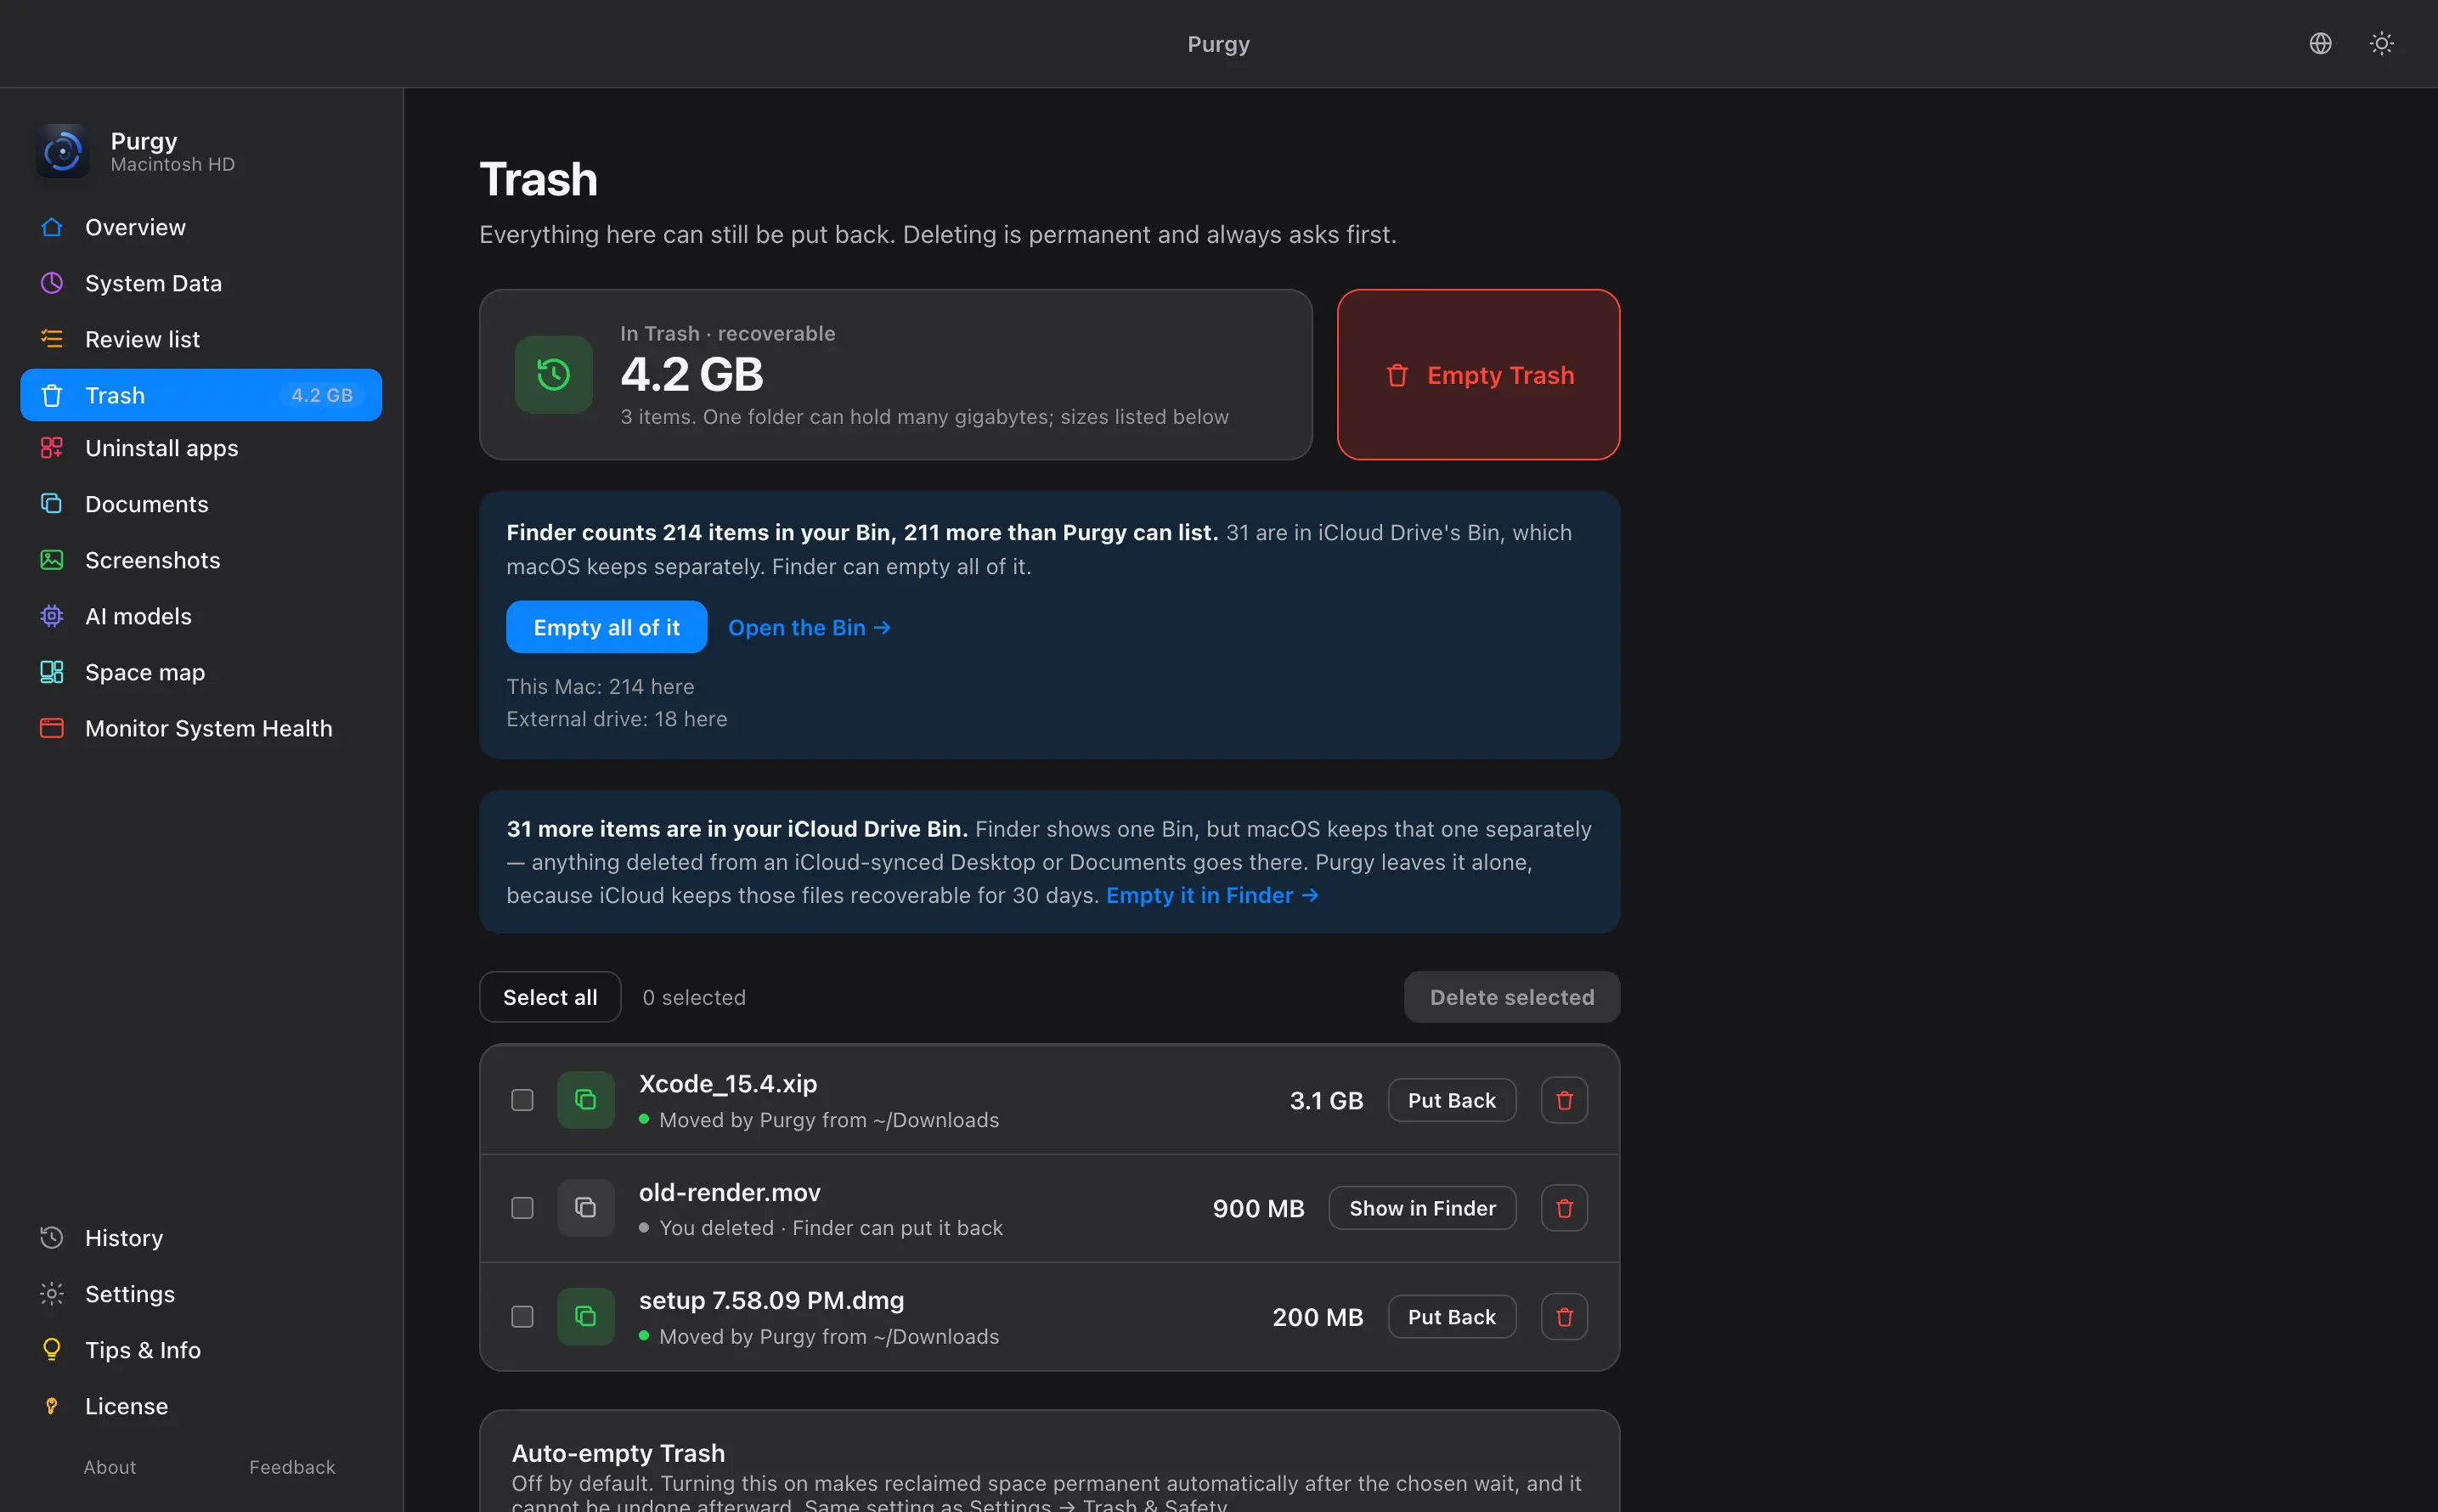This screenshot has height=1512, width=2438.
Task: Select the Trash 4.2 GB sidebar item
Action: (201, 395)
